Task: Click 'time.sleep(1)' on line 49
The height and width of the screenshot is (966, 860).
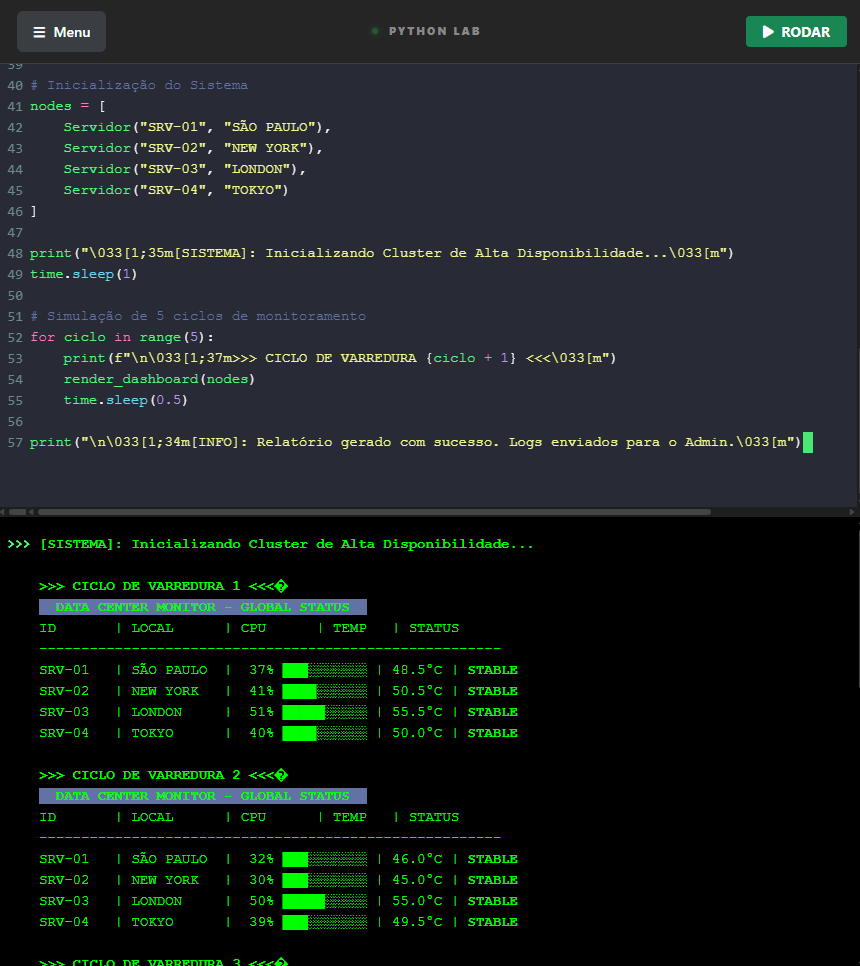Action: pyautogui.click(x=84, y=274)
